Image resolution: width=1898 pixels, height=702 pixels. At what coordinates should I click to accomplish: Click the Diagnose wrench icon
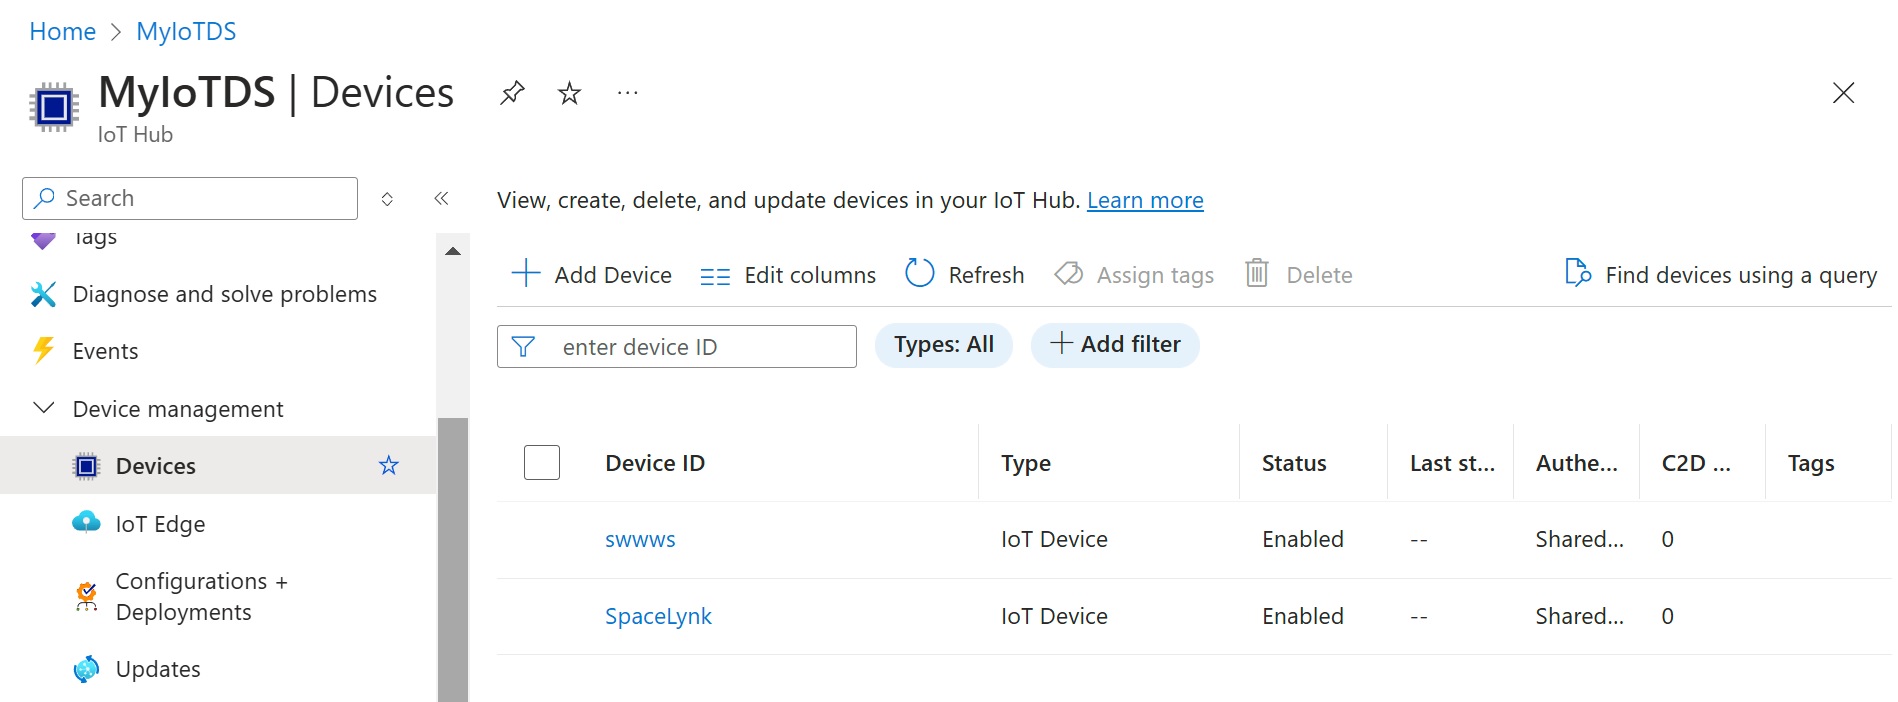(43, 294)
